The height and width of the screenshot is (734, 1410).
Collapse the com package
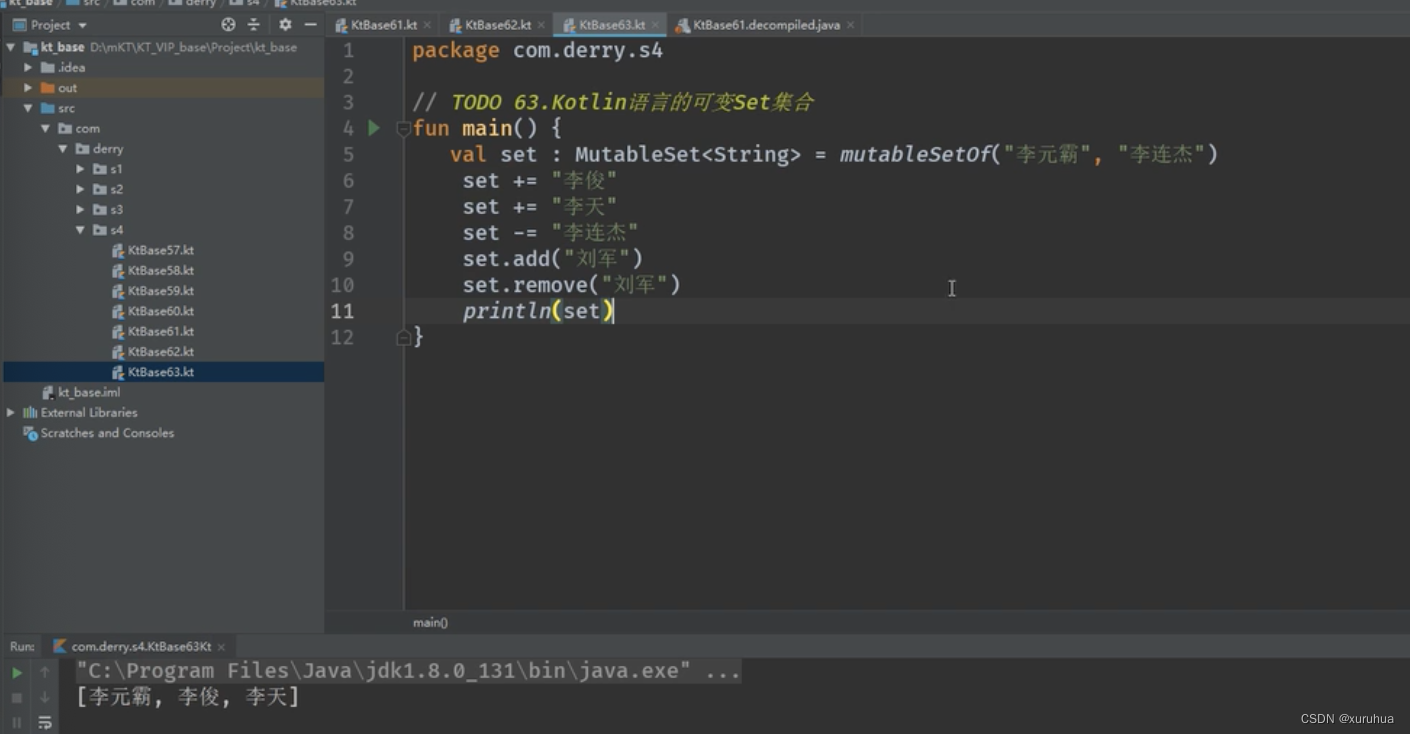[45, 128]
